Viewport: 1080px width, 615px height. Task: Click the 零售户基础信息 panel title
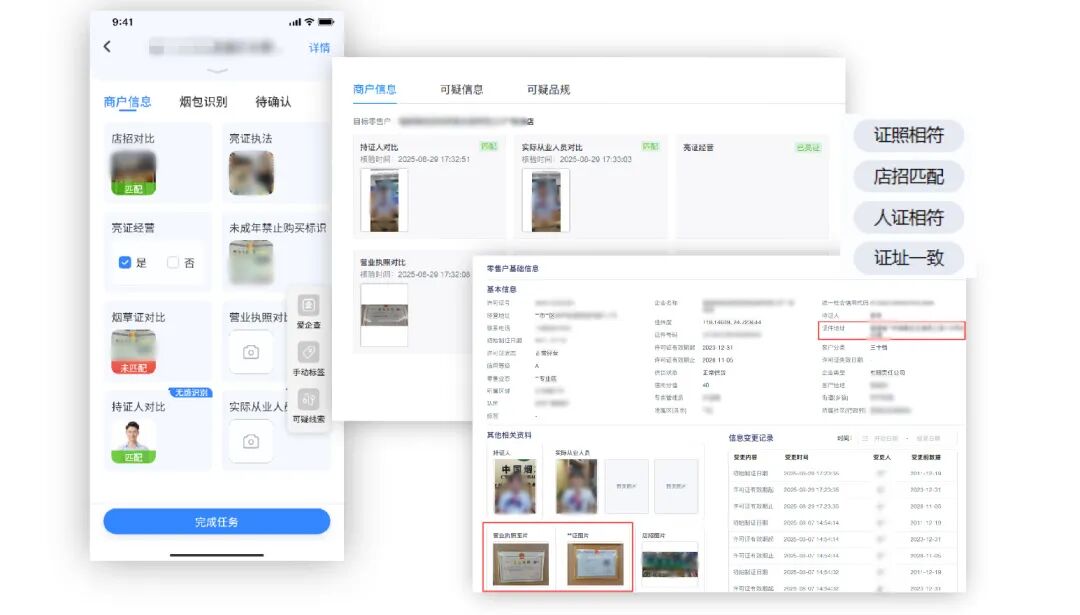click(512, 269)
